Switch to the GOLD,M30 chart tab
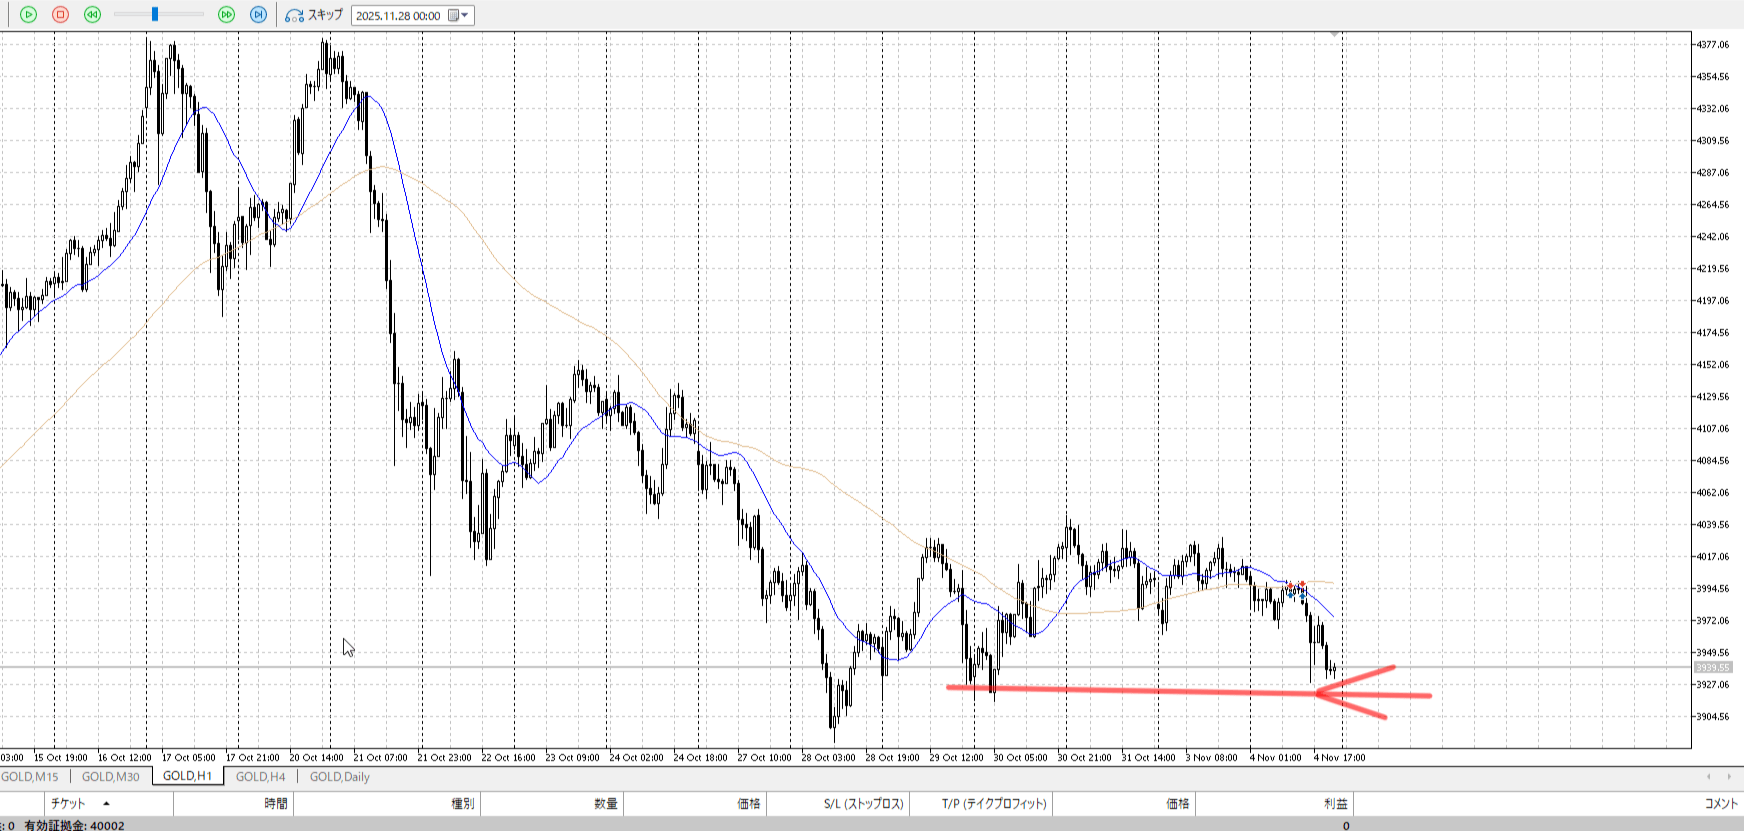Viewport: 1744px width, 831px height. point(110,777)
